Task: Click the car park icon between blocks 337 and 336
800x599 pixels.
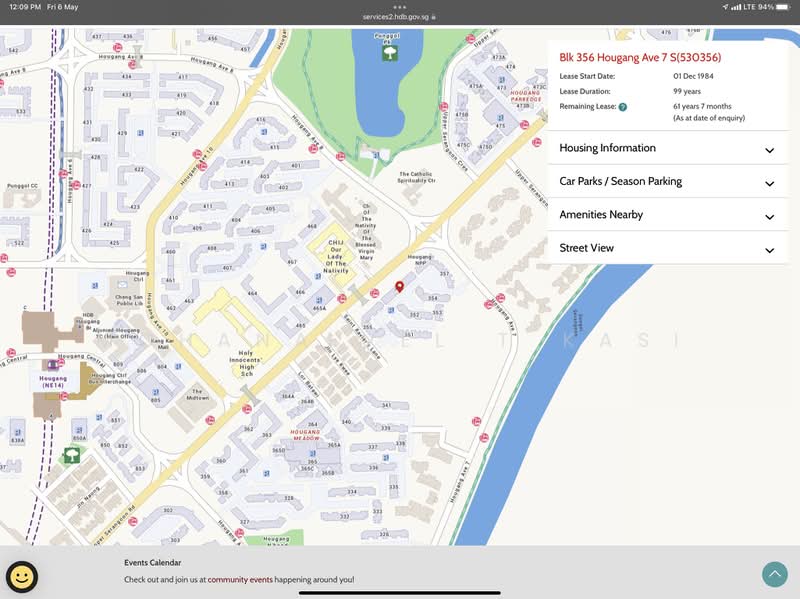Action: click(x=386, y=458)
